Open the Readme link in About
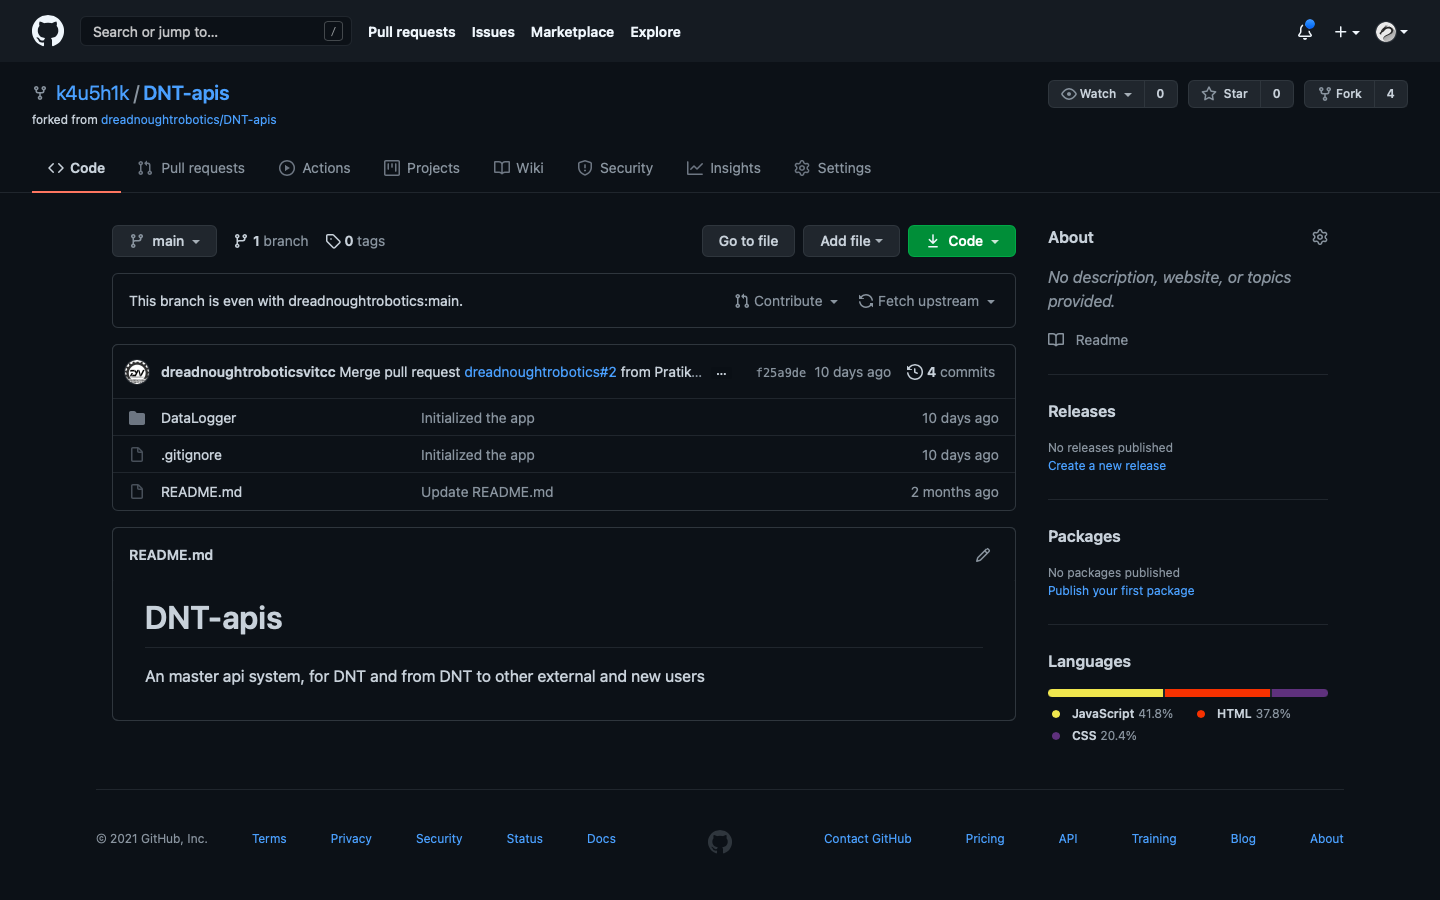 1088,340
